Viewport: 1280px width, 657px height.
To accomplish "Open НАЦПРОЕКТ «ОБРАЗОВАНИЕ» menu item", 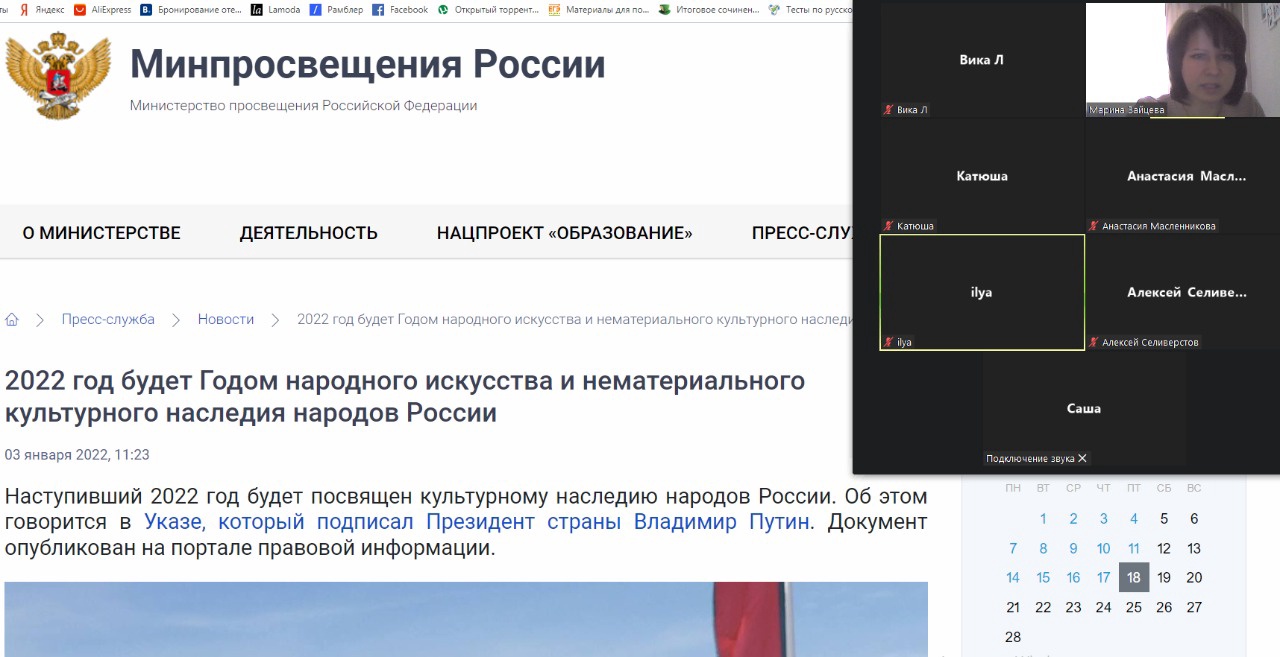I will pyautogui.click(x=564, y=233).
